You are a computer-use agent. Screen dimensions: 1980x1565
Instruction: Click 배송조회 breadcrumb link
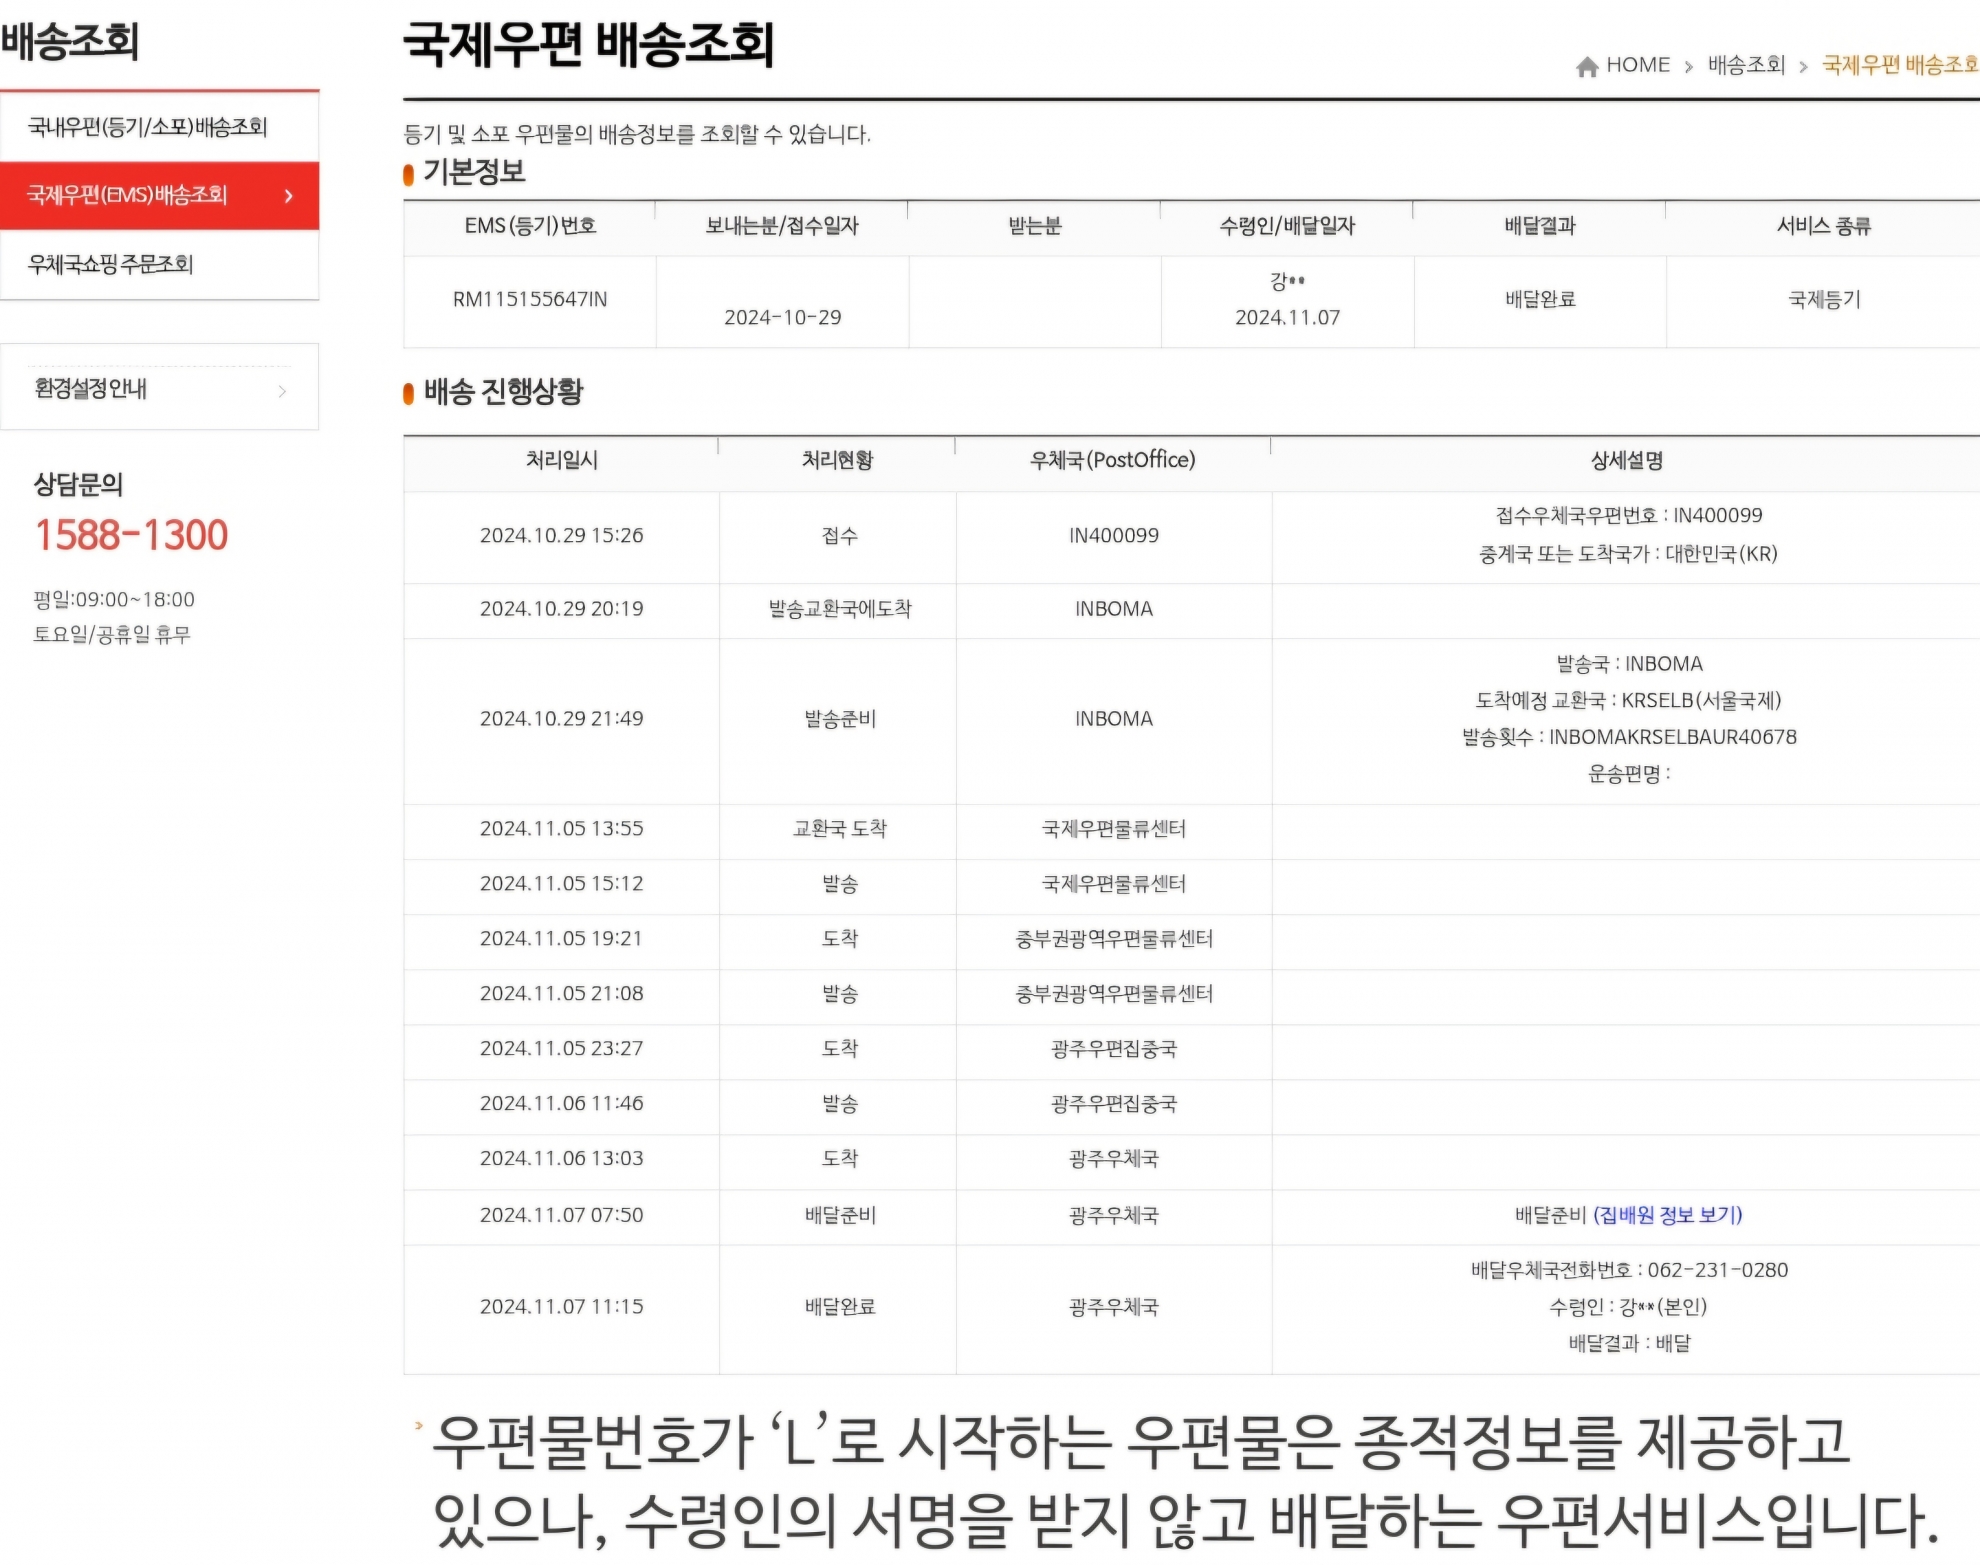pyautogui.click(x=1746, y=66)
